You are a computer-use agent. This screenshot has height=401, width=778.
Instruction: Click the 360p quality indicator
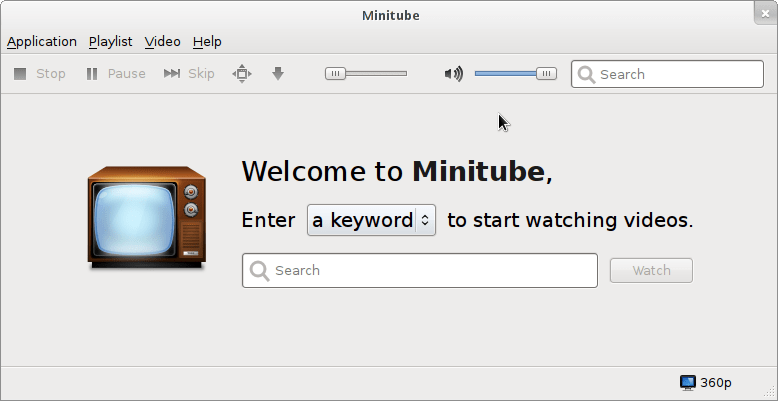coord(706,383)
